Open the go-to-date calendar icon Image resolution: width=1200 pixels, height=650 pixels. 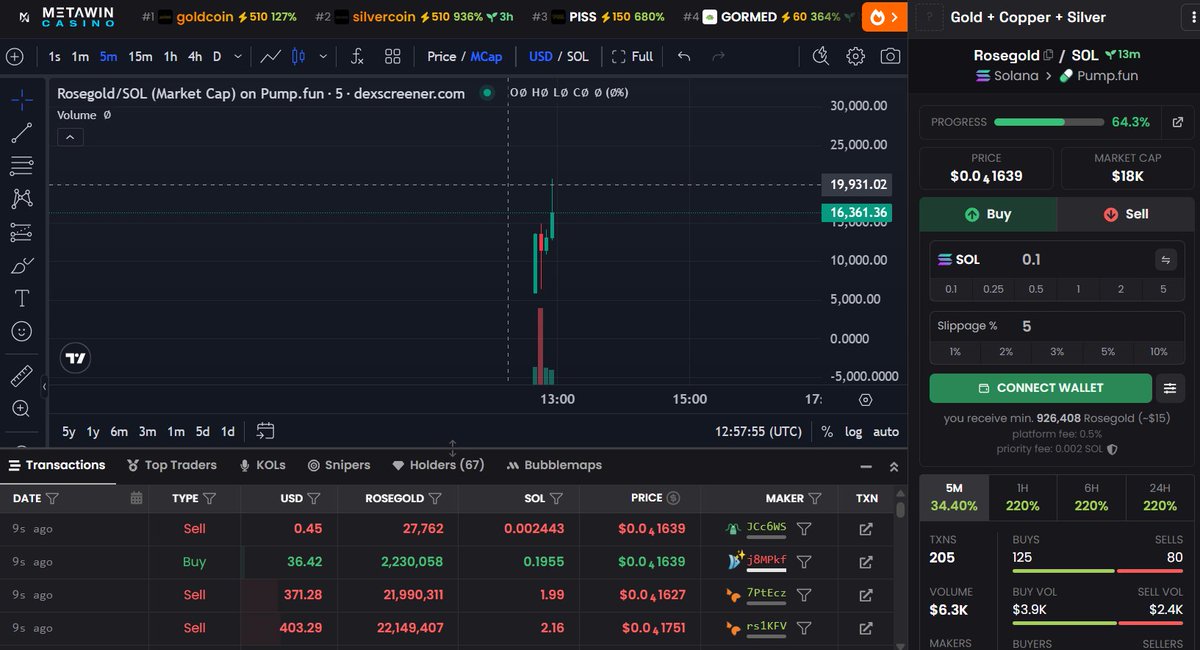point(265,431)
